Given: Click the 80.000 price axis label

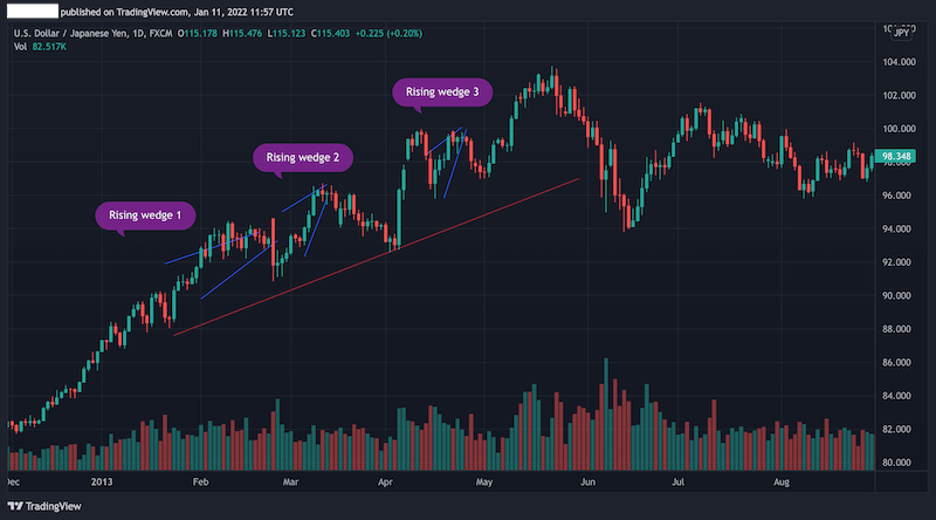Looking at the screenshot, I should click(x=899, y=463).
